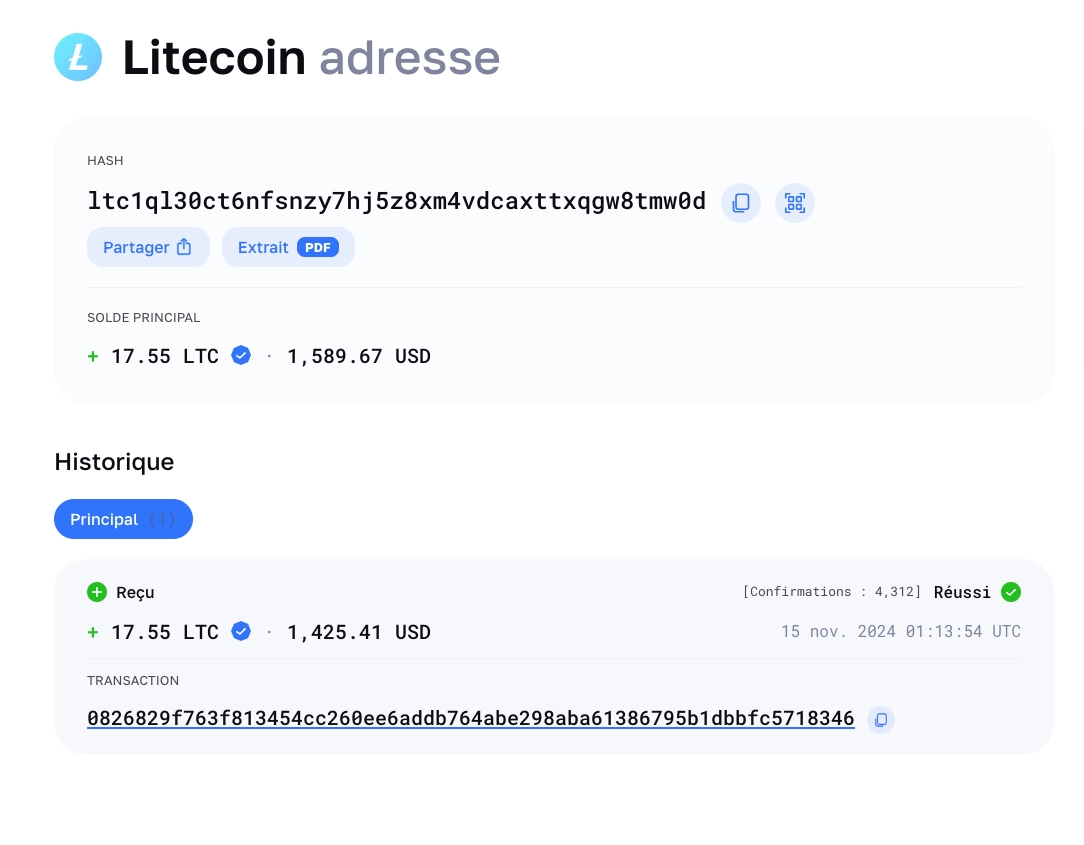Click the verified badge next to 17.55 LTC
Viewport: 1084px width, 845px height.
241,355
